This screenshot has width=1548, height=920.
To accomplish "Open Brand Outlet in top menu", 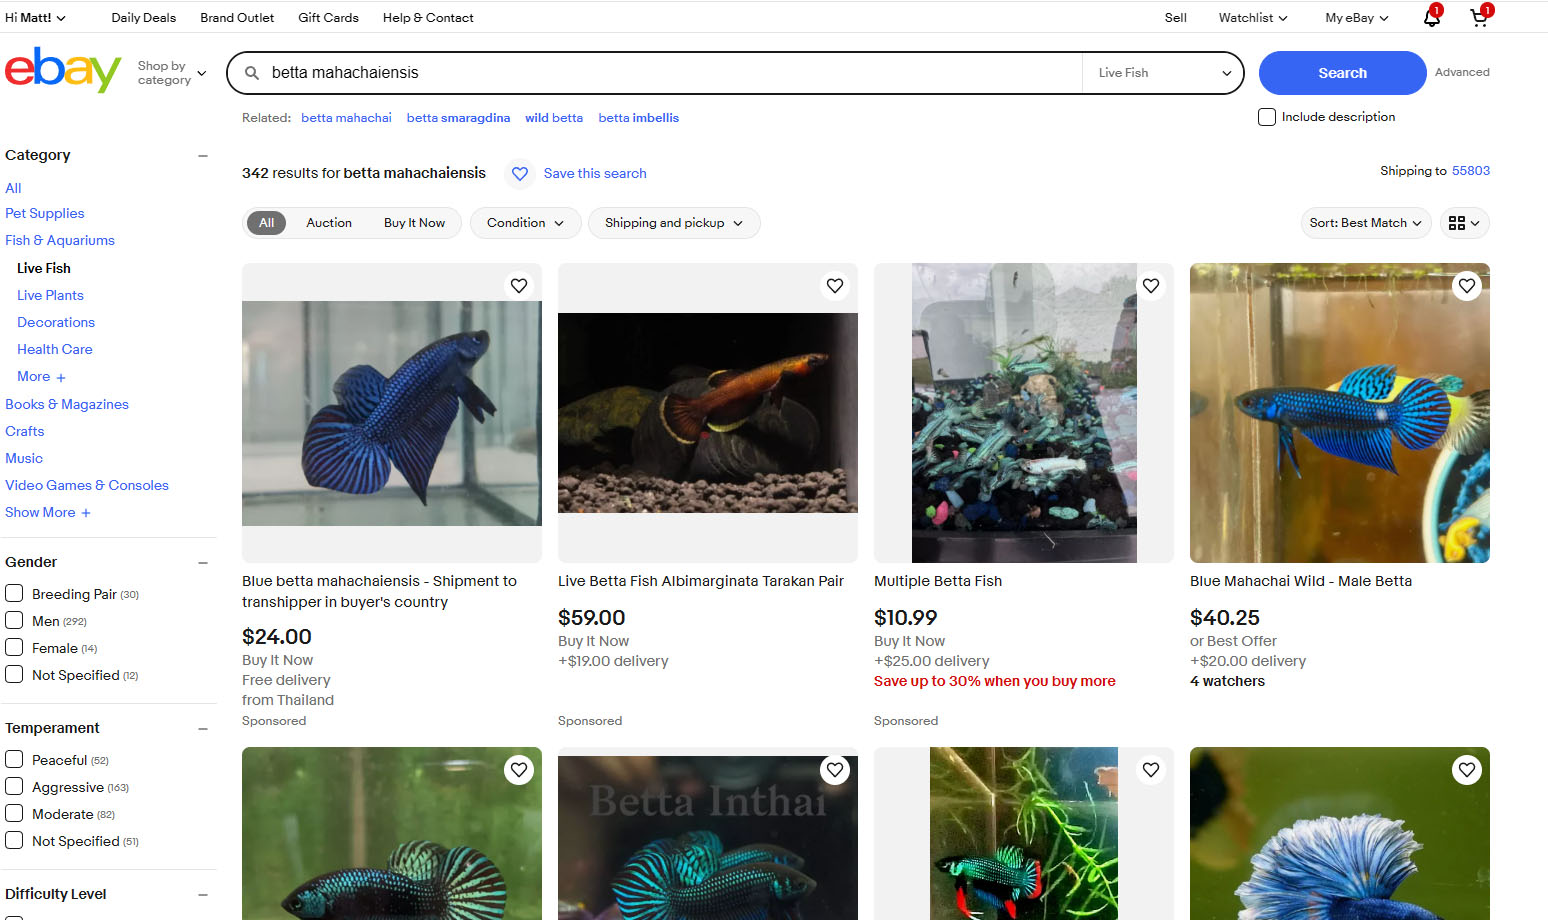I will 237,18.
